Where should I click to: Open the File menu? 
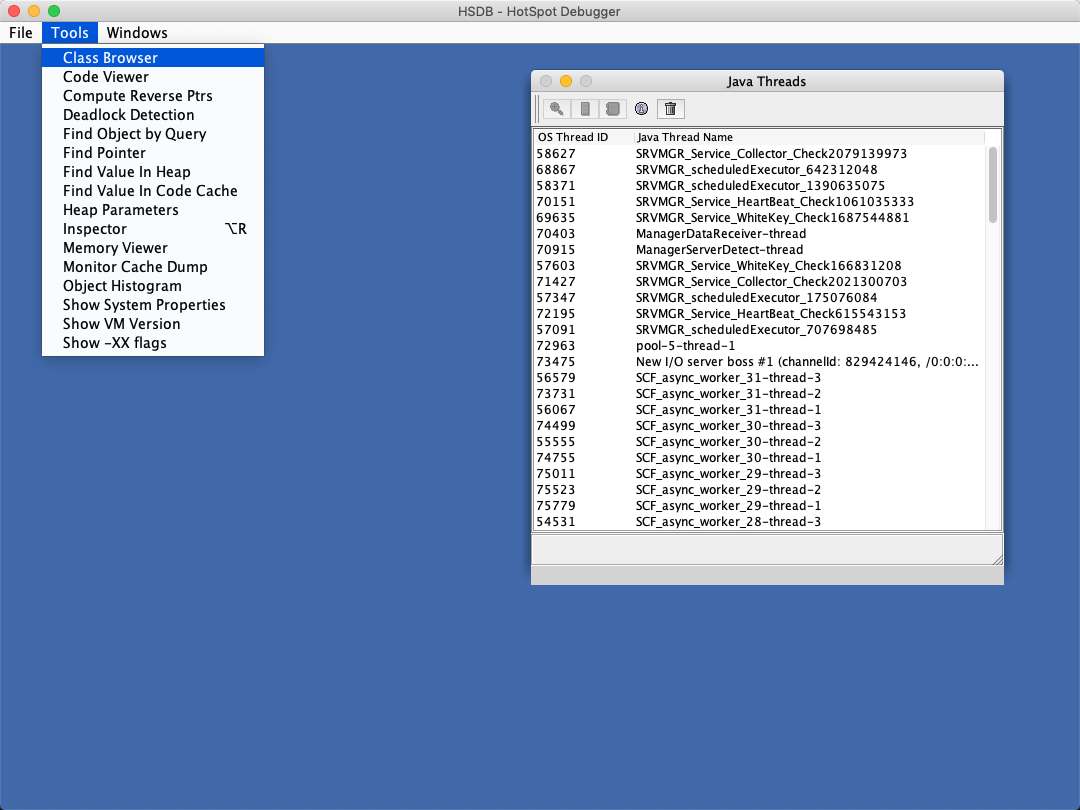coord(21,32)
